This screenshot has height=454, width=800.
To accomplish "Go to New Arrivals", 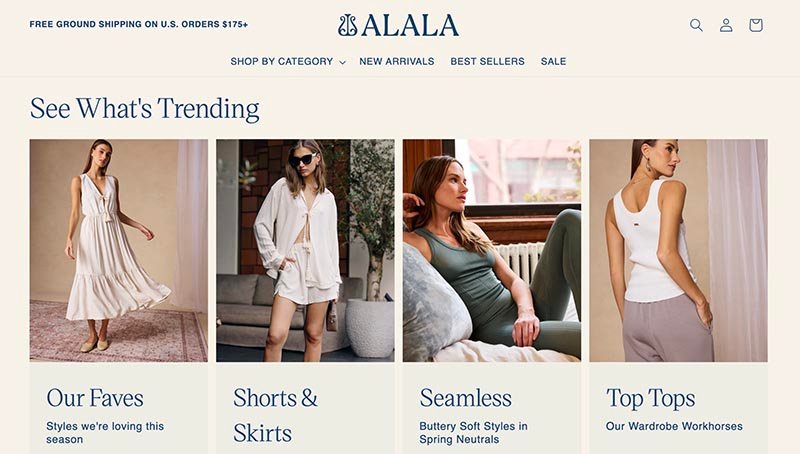I will click(x=397, y=61).
